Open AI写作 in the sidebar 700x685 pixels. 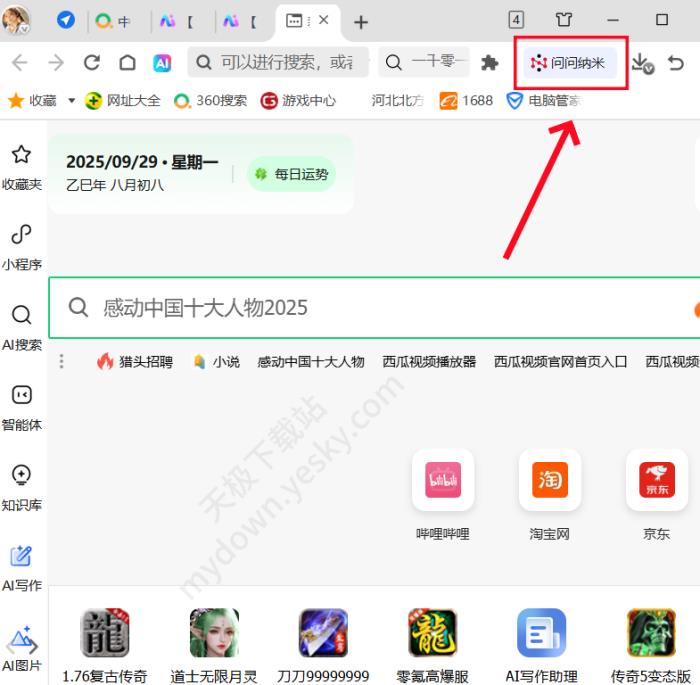(x=21, y=567)
